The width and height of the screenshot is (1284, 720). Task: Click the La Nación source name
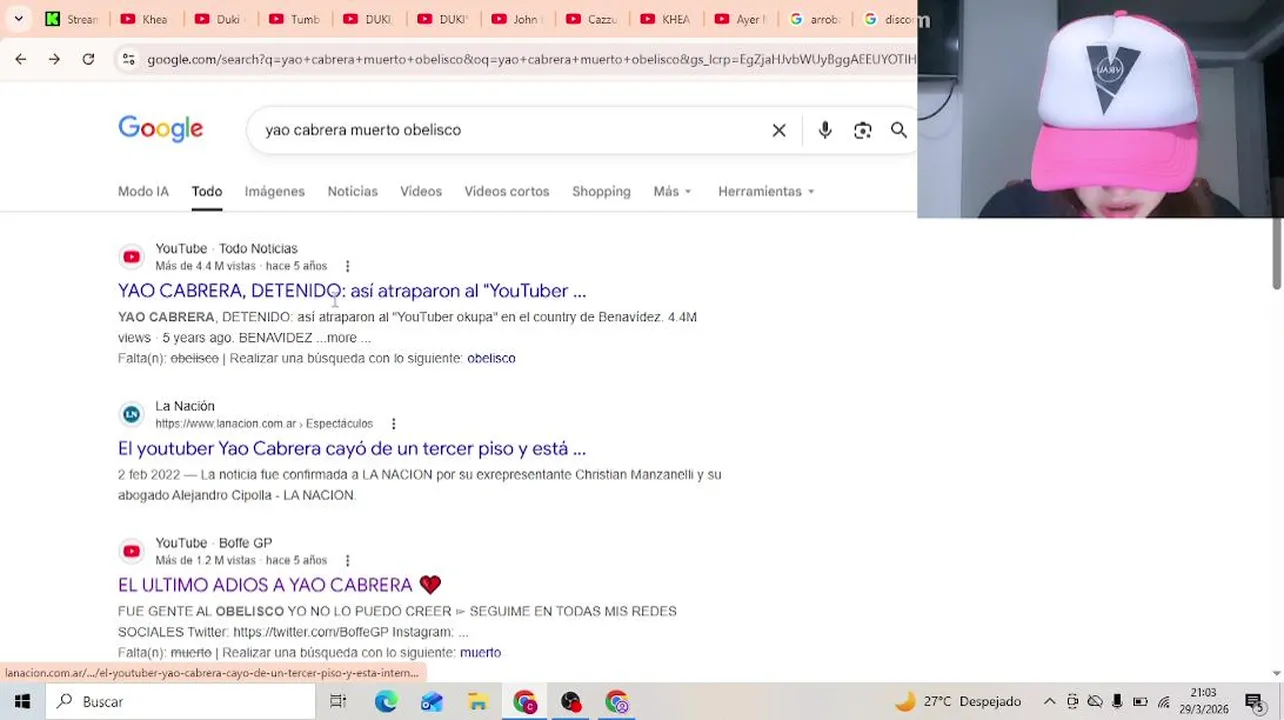coord(185,406)
